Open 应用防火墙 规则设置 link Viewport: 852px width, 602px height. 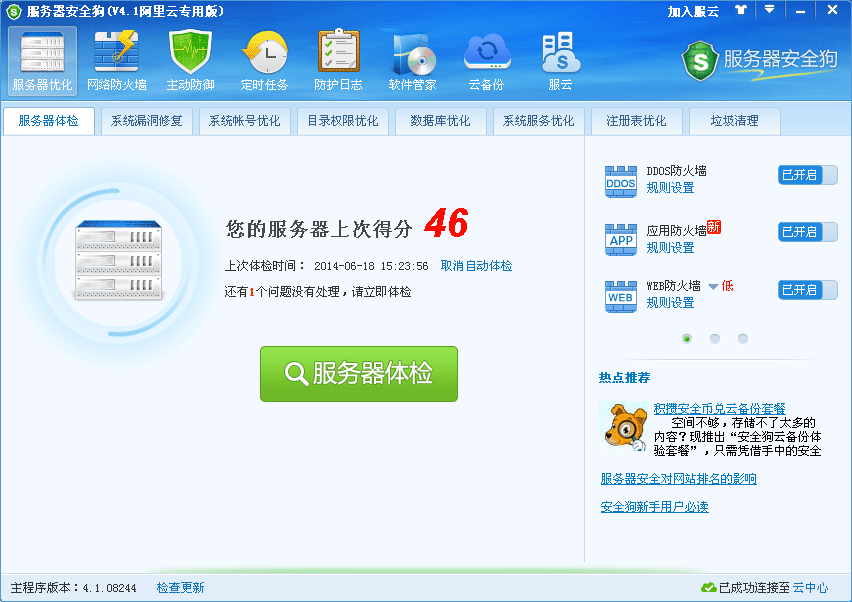[x=670, y=248]
